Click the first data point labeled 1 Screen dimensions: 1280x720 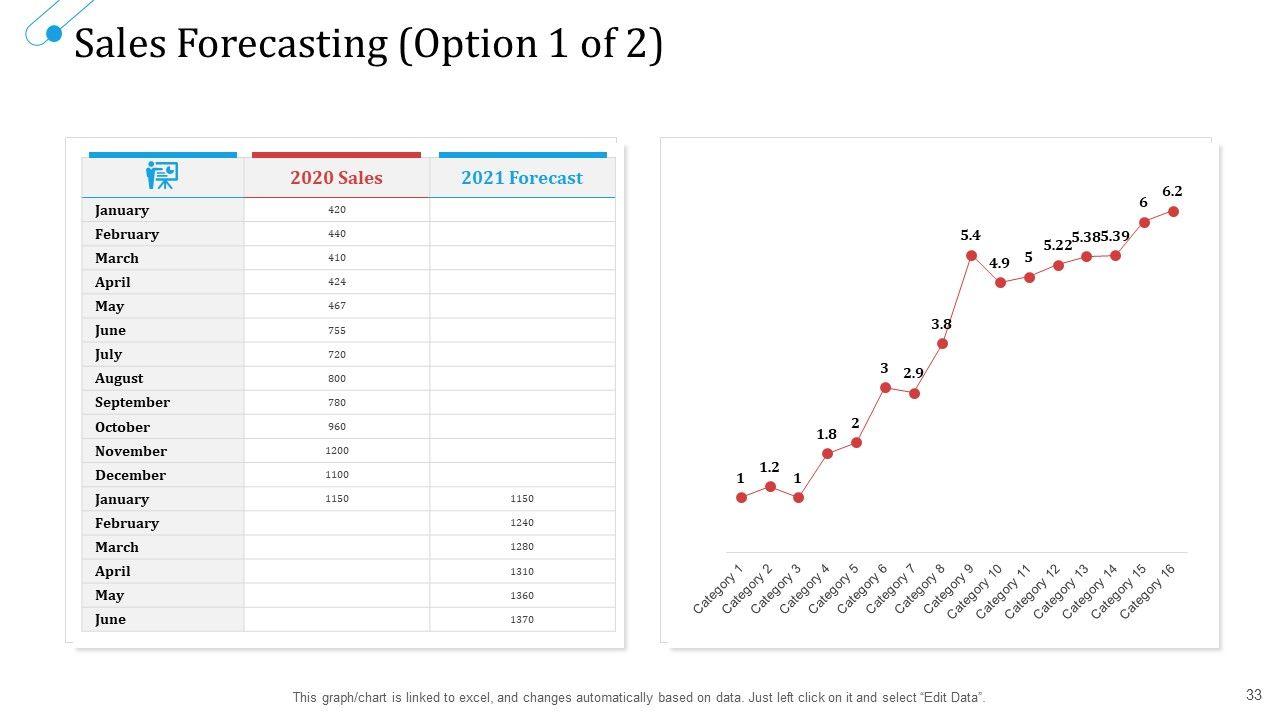click(741, 497)
